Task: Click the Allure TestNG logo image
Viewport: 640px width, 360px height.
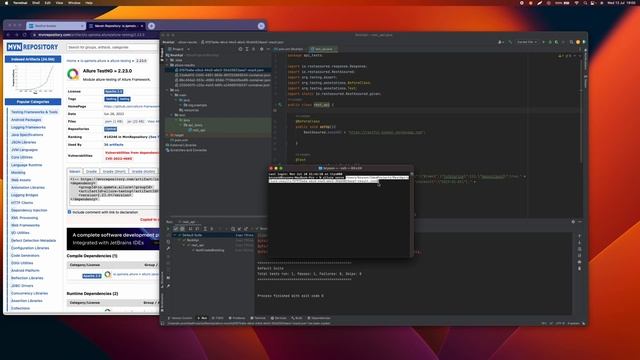Action: [x=73, y=74]
